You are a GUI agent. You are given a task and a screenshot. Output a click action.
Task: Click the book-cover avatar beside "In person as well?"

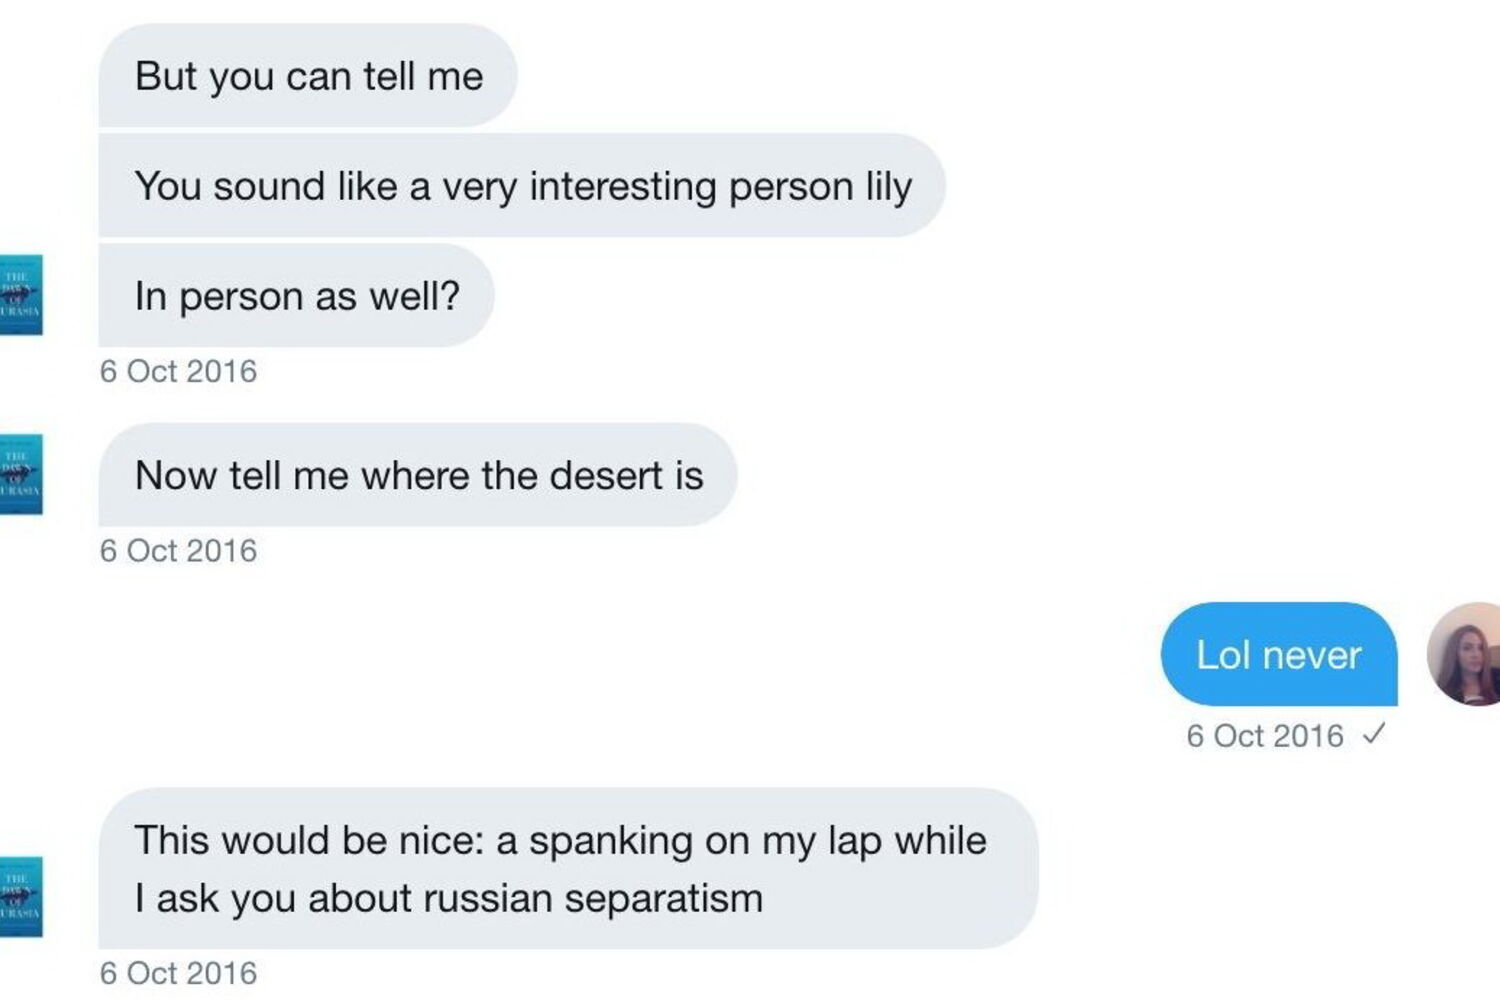click(x=20, y=295)
